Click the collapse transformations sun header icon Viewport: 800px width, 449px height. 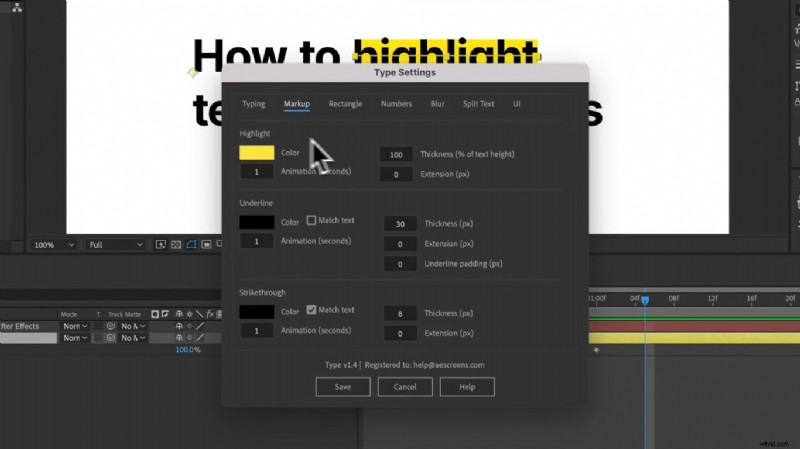coord(189,314)
